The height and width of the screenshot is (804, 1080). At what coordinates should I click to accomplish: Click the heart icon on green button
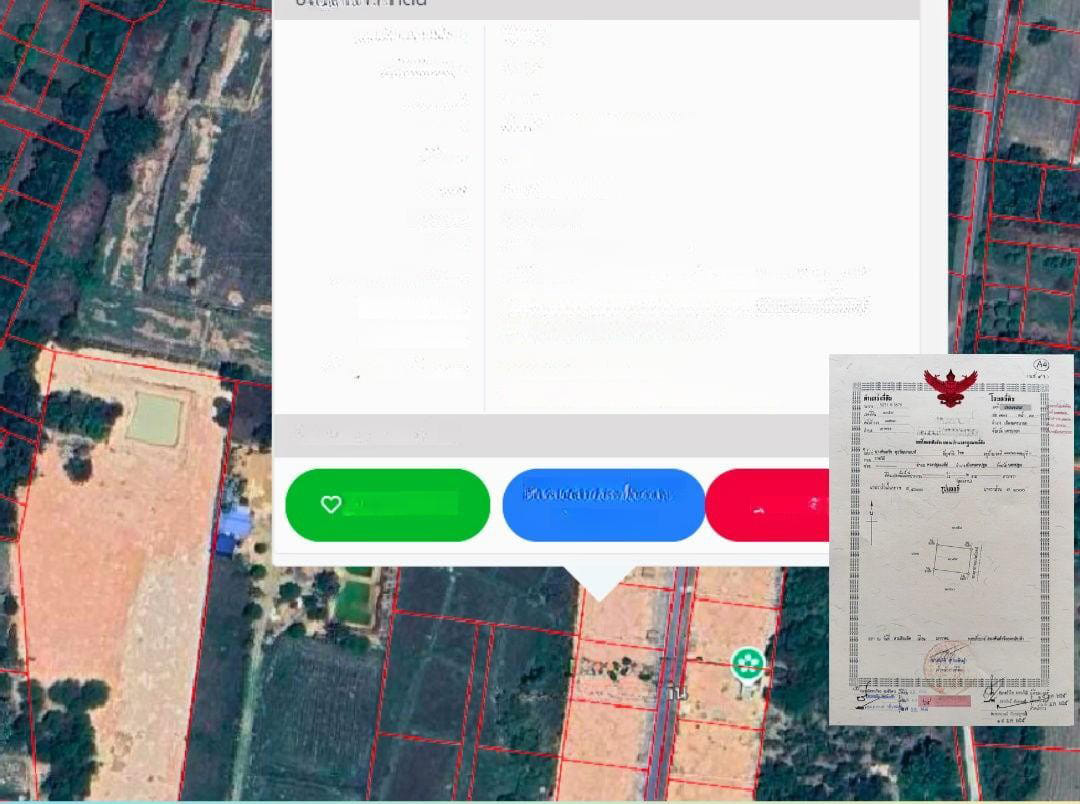[x=331, y=505]
